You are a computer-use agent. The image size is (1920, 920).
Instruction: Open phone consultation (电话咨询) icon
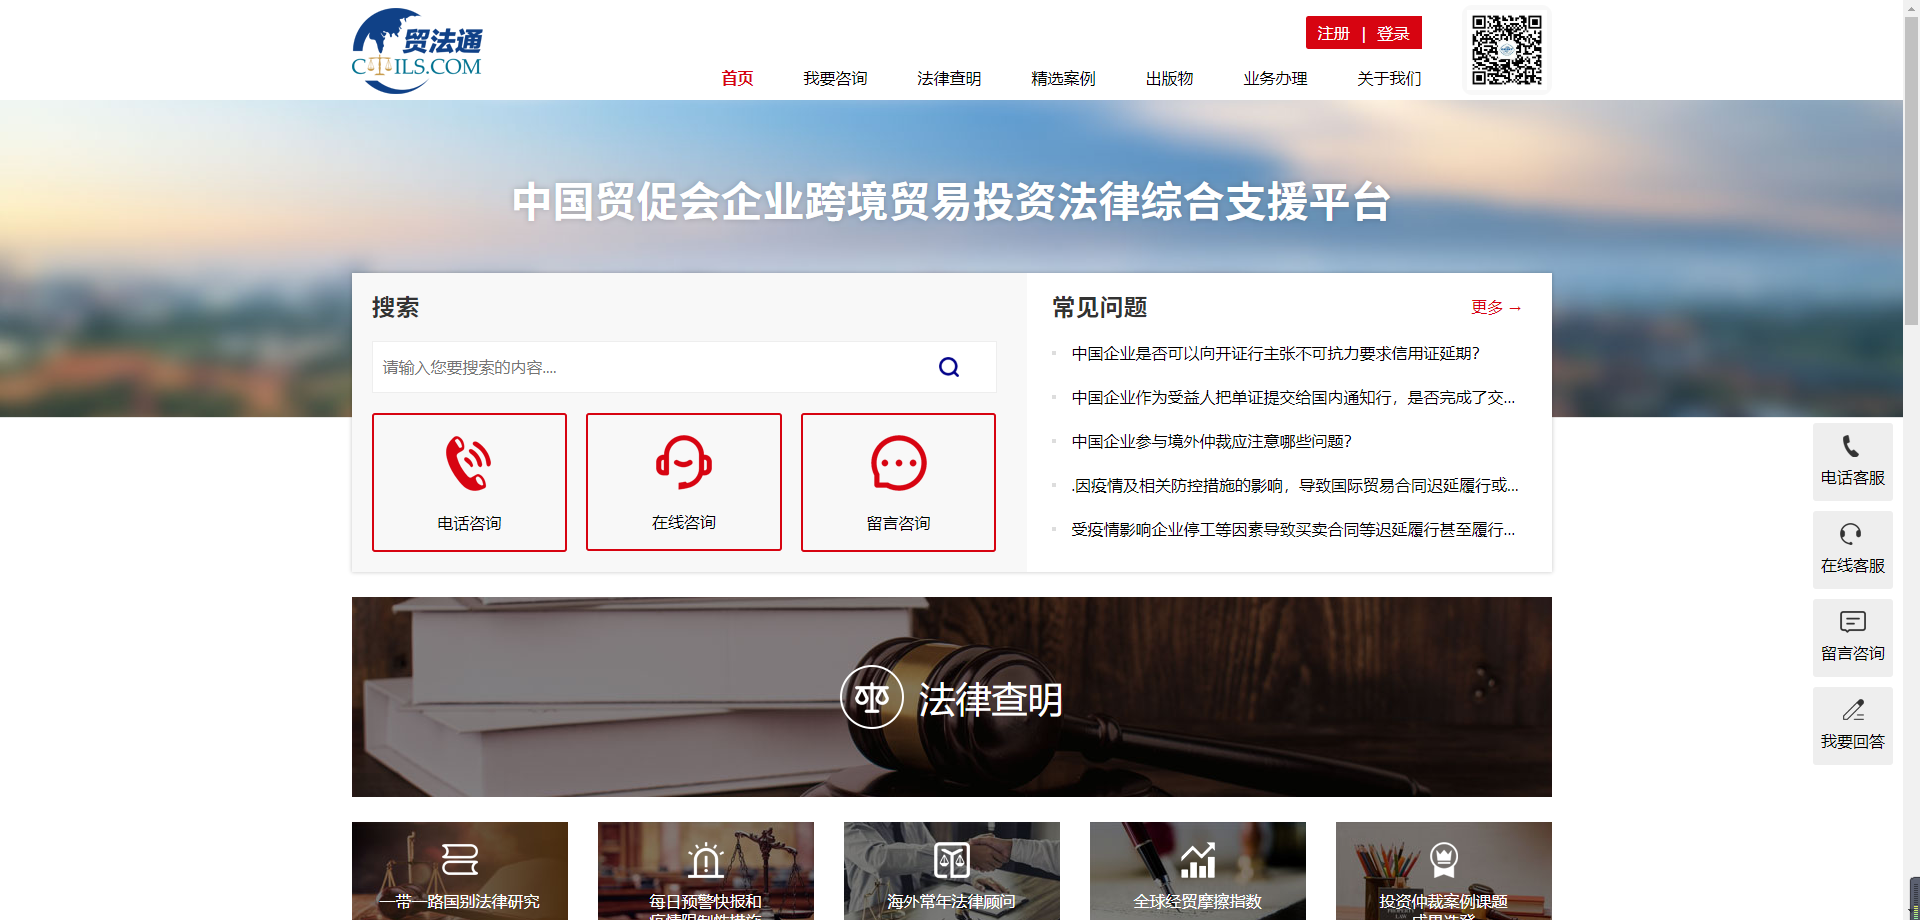tap(468, 463)
